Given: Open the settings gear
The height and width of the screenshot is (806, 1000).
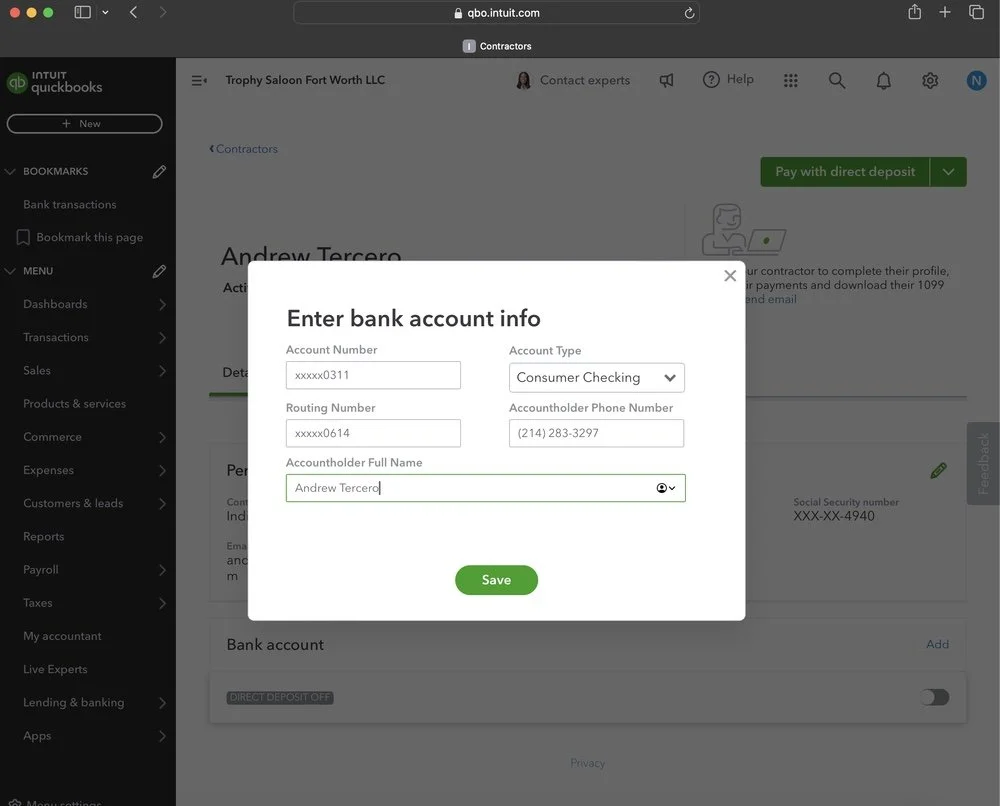Looking at the screenshot, I should pos(930,80).
